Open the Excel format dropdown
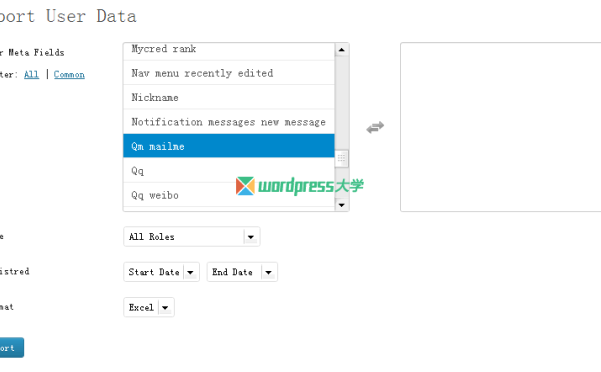 149,307
